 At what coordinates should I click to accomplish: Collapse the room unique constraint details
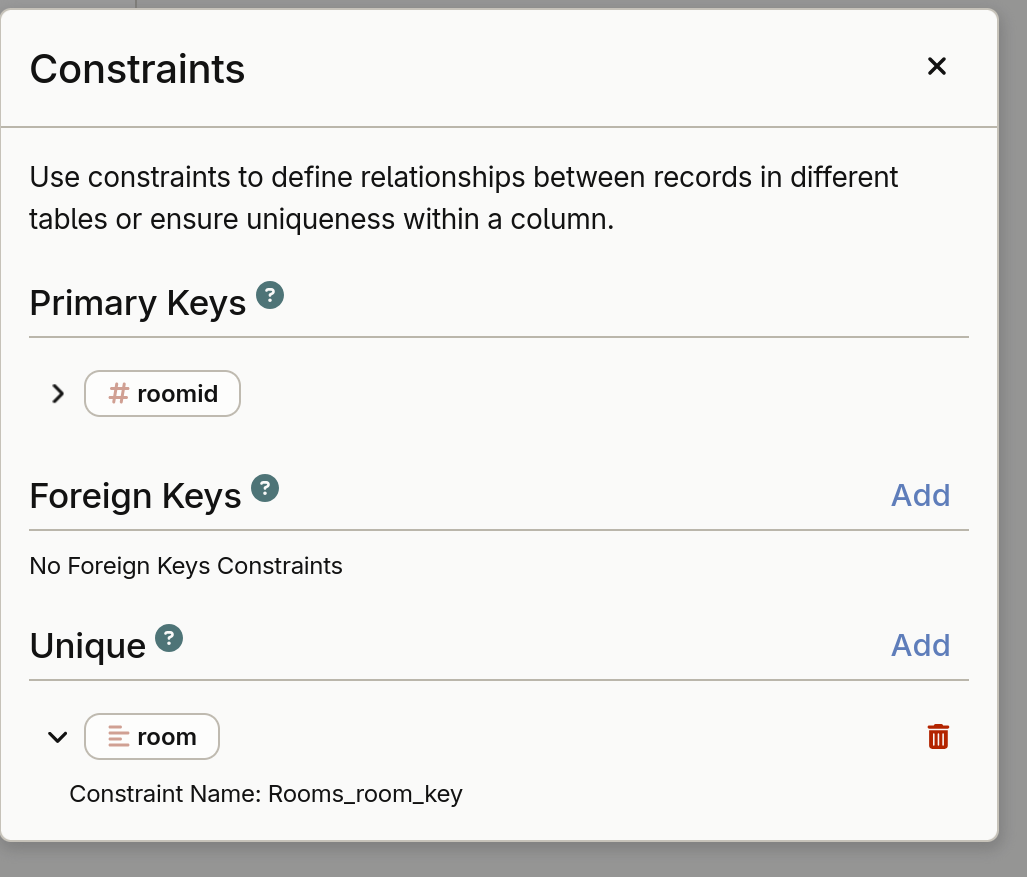58,737
